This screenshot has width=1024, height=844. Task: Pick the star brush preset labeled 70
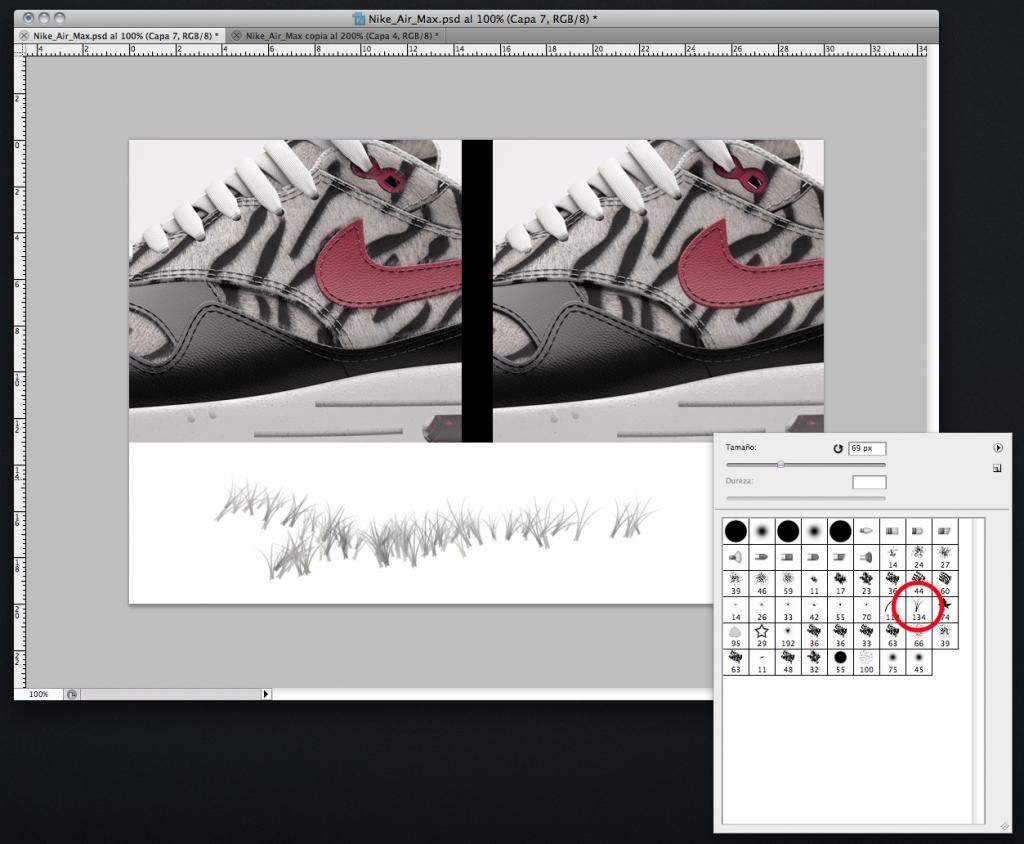coord(866,609)
